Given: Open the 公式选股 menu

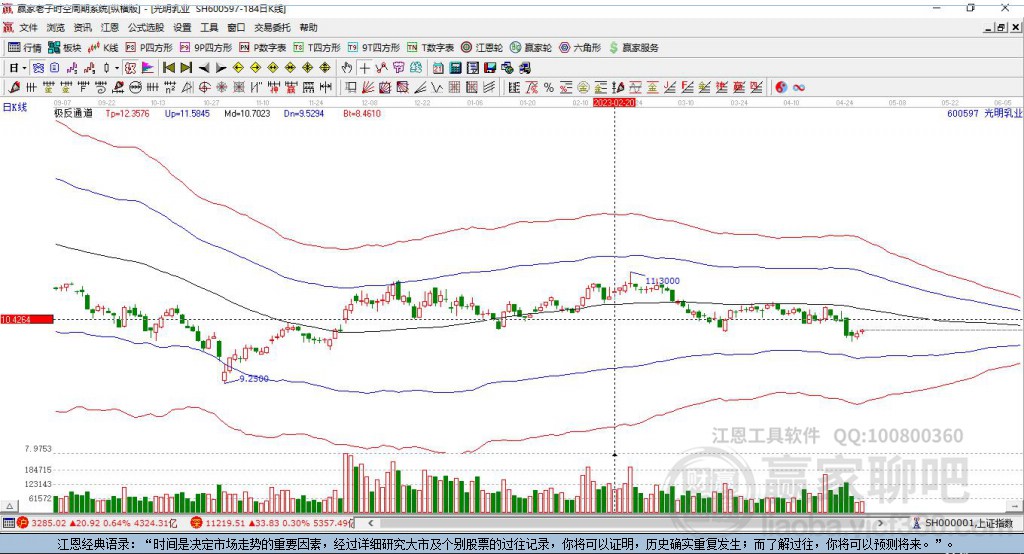Looking at the screenshot, I should (146, 27).
